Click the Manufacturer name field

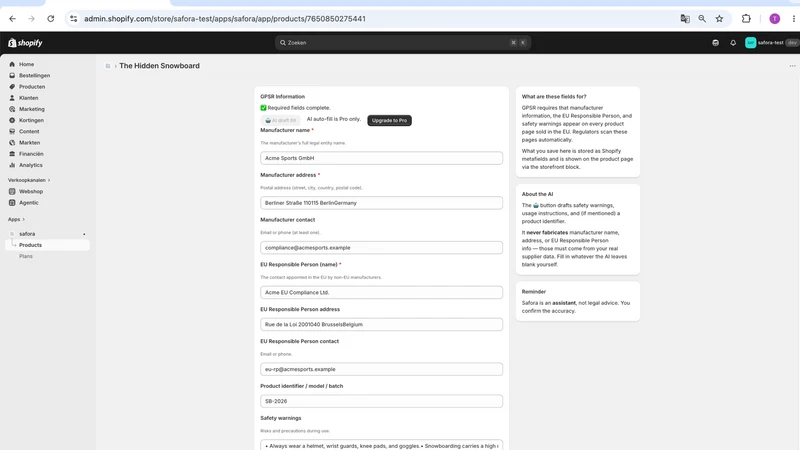(x=381, y=158)
